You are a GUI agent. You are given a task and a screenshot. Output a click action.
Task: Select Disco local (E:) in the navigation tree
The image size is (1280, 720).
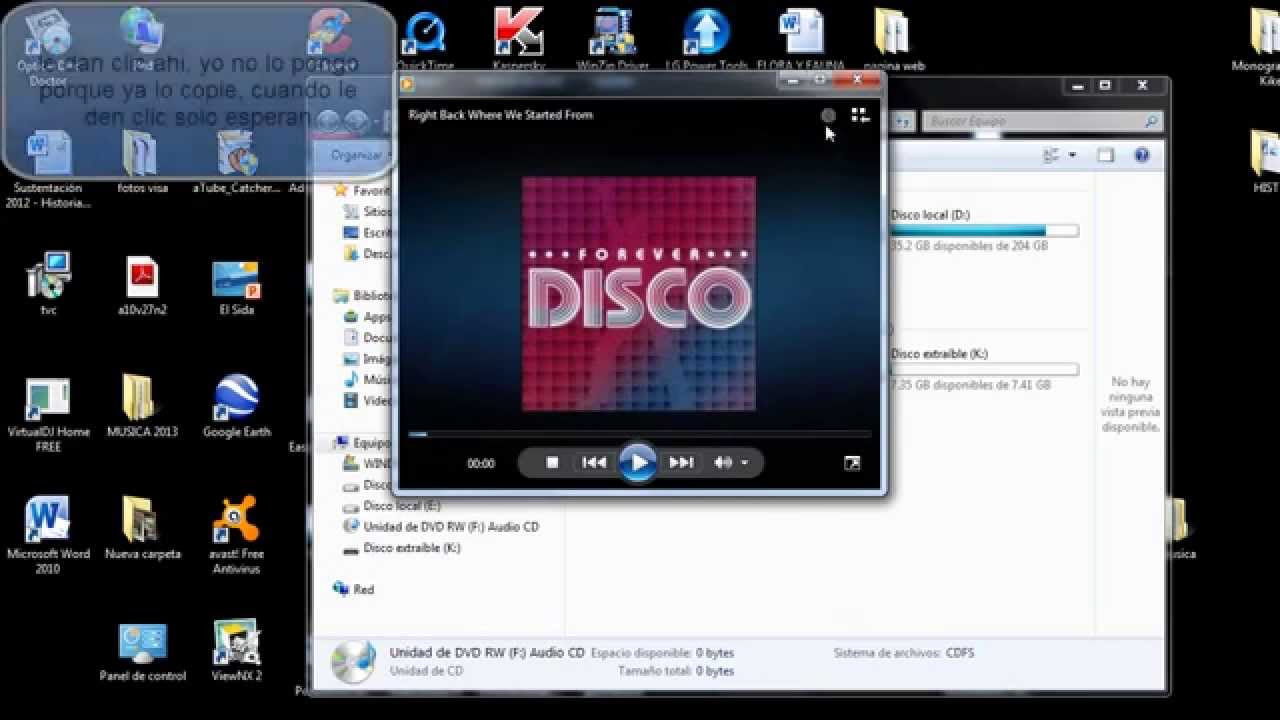392,506
